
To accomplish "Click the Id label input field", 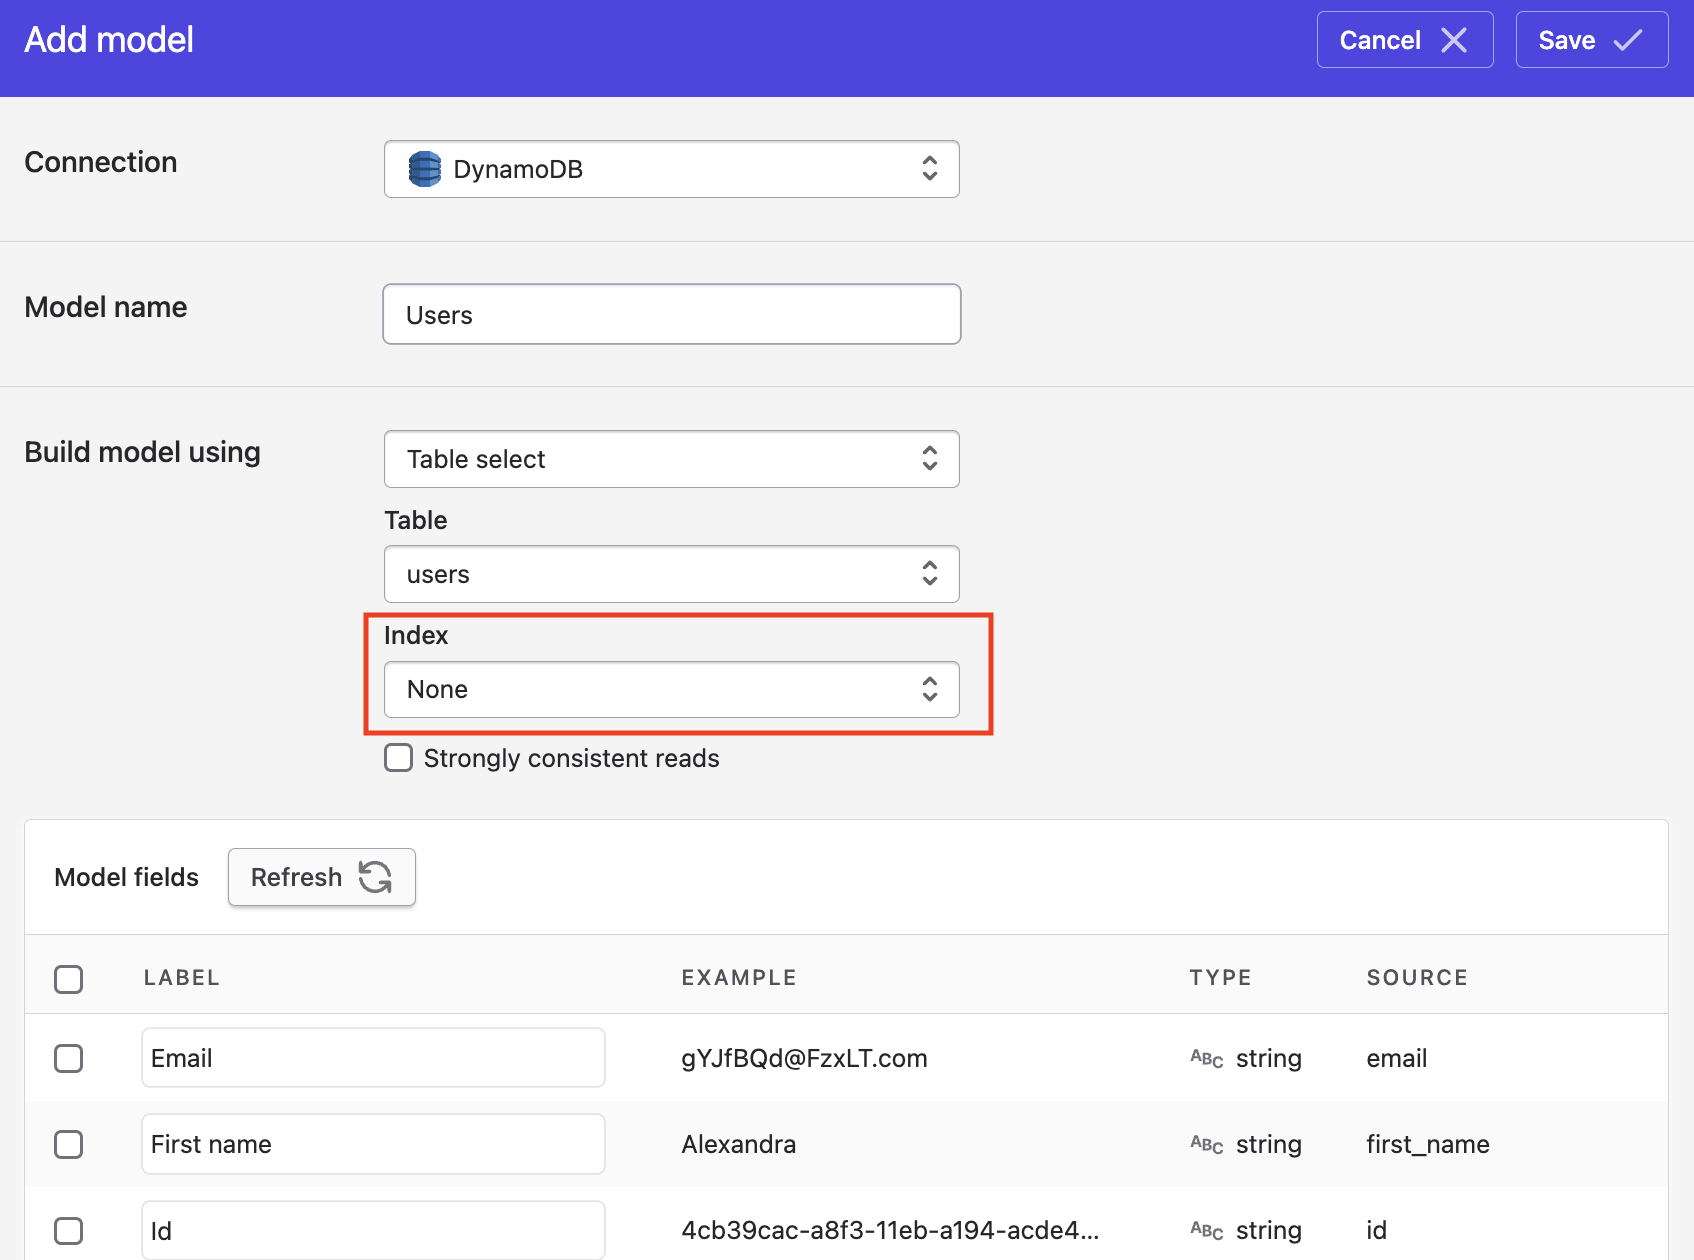I will pyautogui.click(x=373, y=1230).
